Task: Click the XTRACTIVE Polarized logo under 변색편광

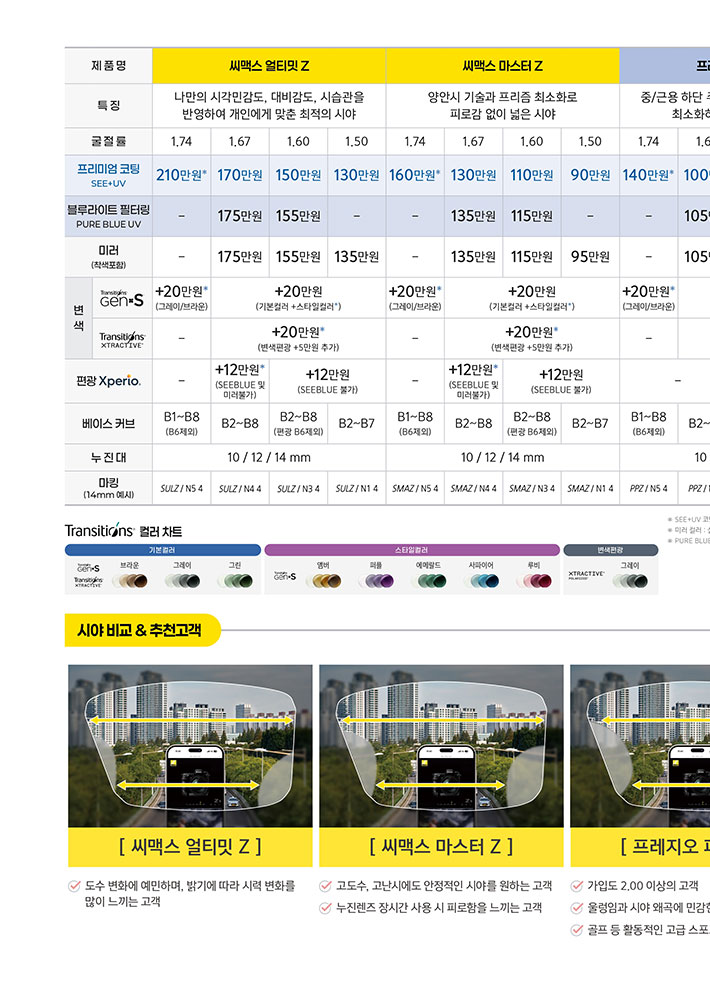Action: (586, 575)
